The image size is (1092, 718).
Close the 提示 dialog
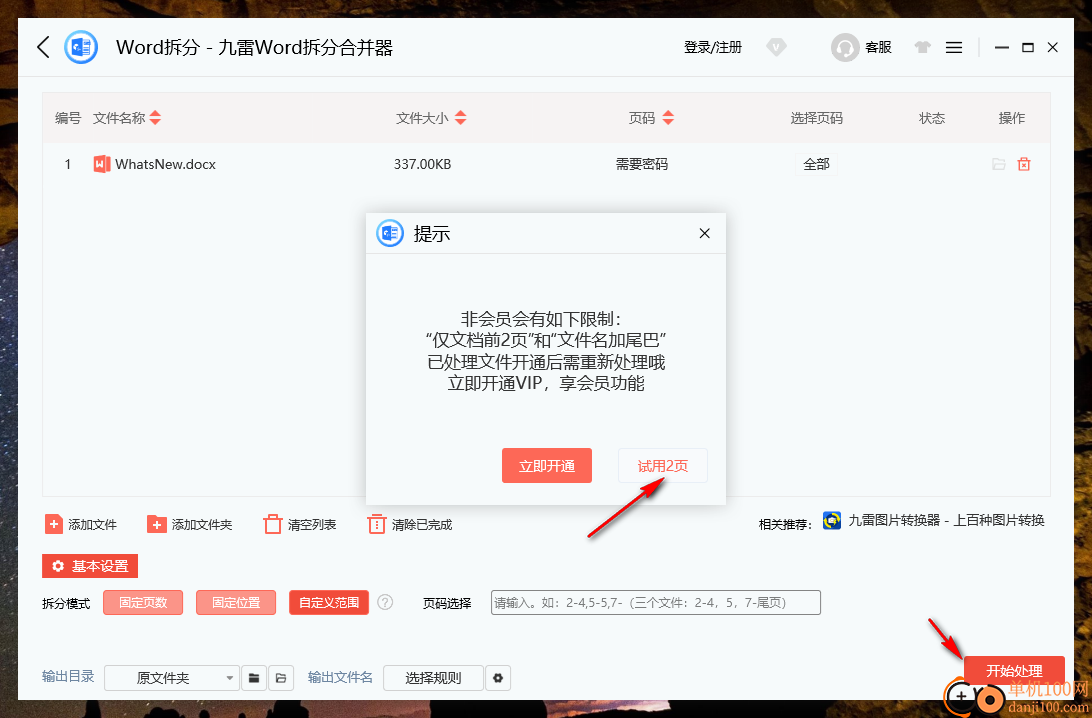click(704, 233)
